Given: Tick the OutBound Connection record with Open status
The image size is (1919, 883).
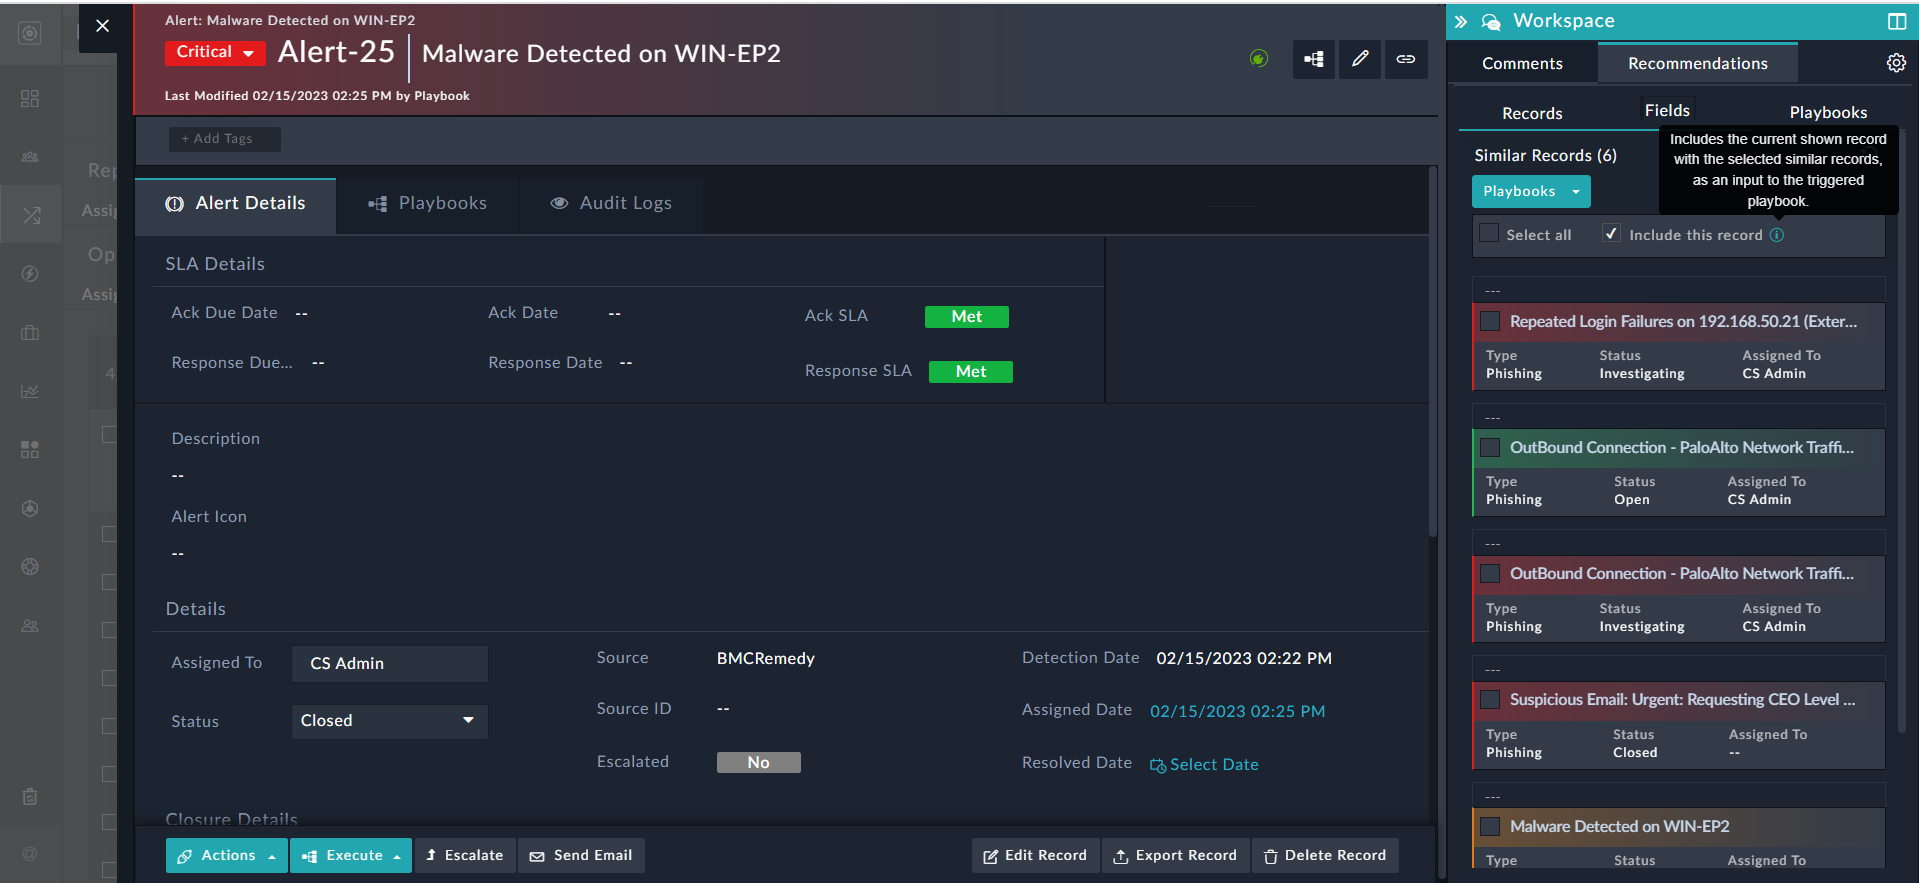Looking at the screenshot, I should (1490, 447).
